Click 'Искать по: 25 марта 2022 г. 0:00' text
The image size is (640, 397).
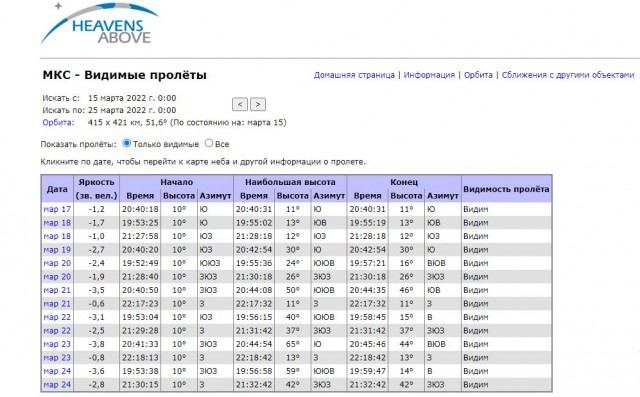pyautogui.click(x=109, y=110)
